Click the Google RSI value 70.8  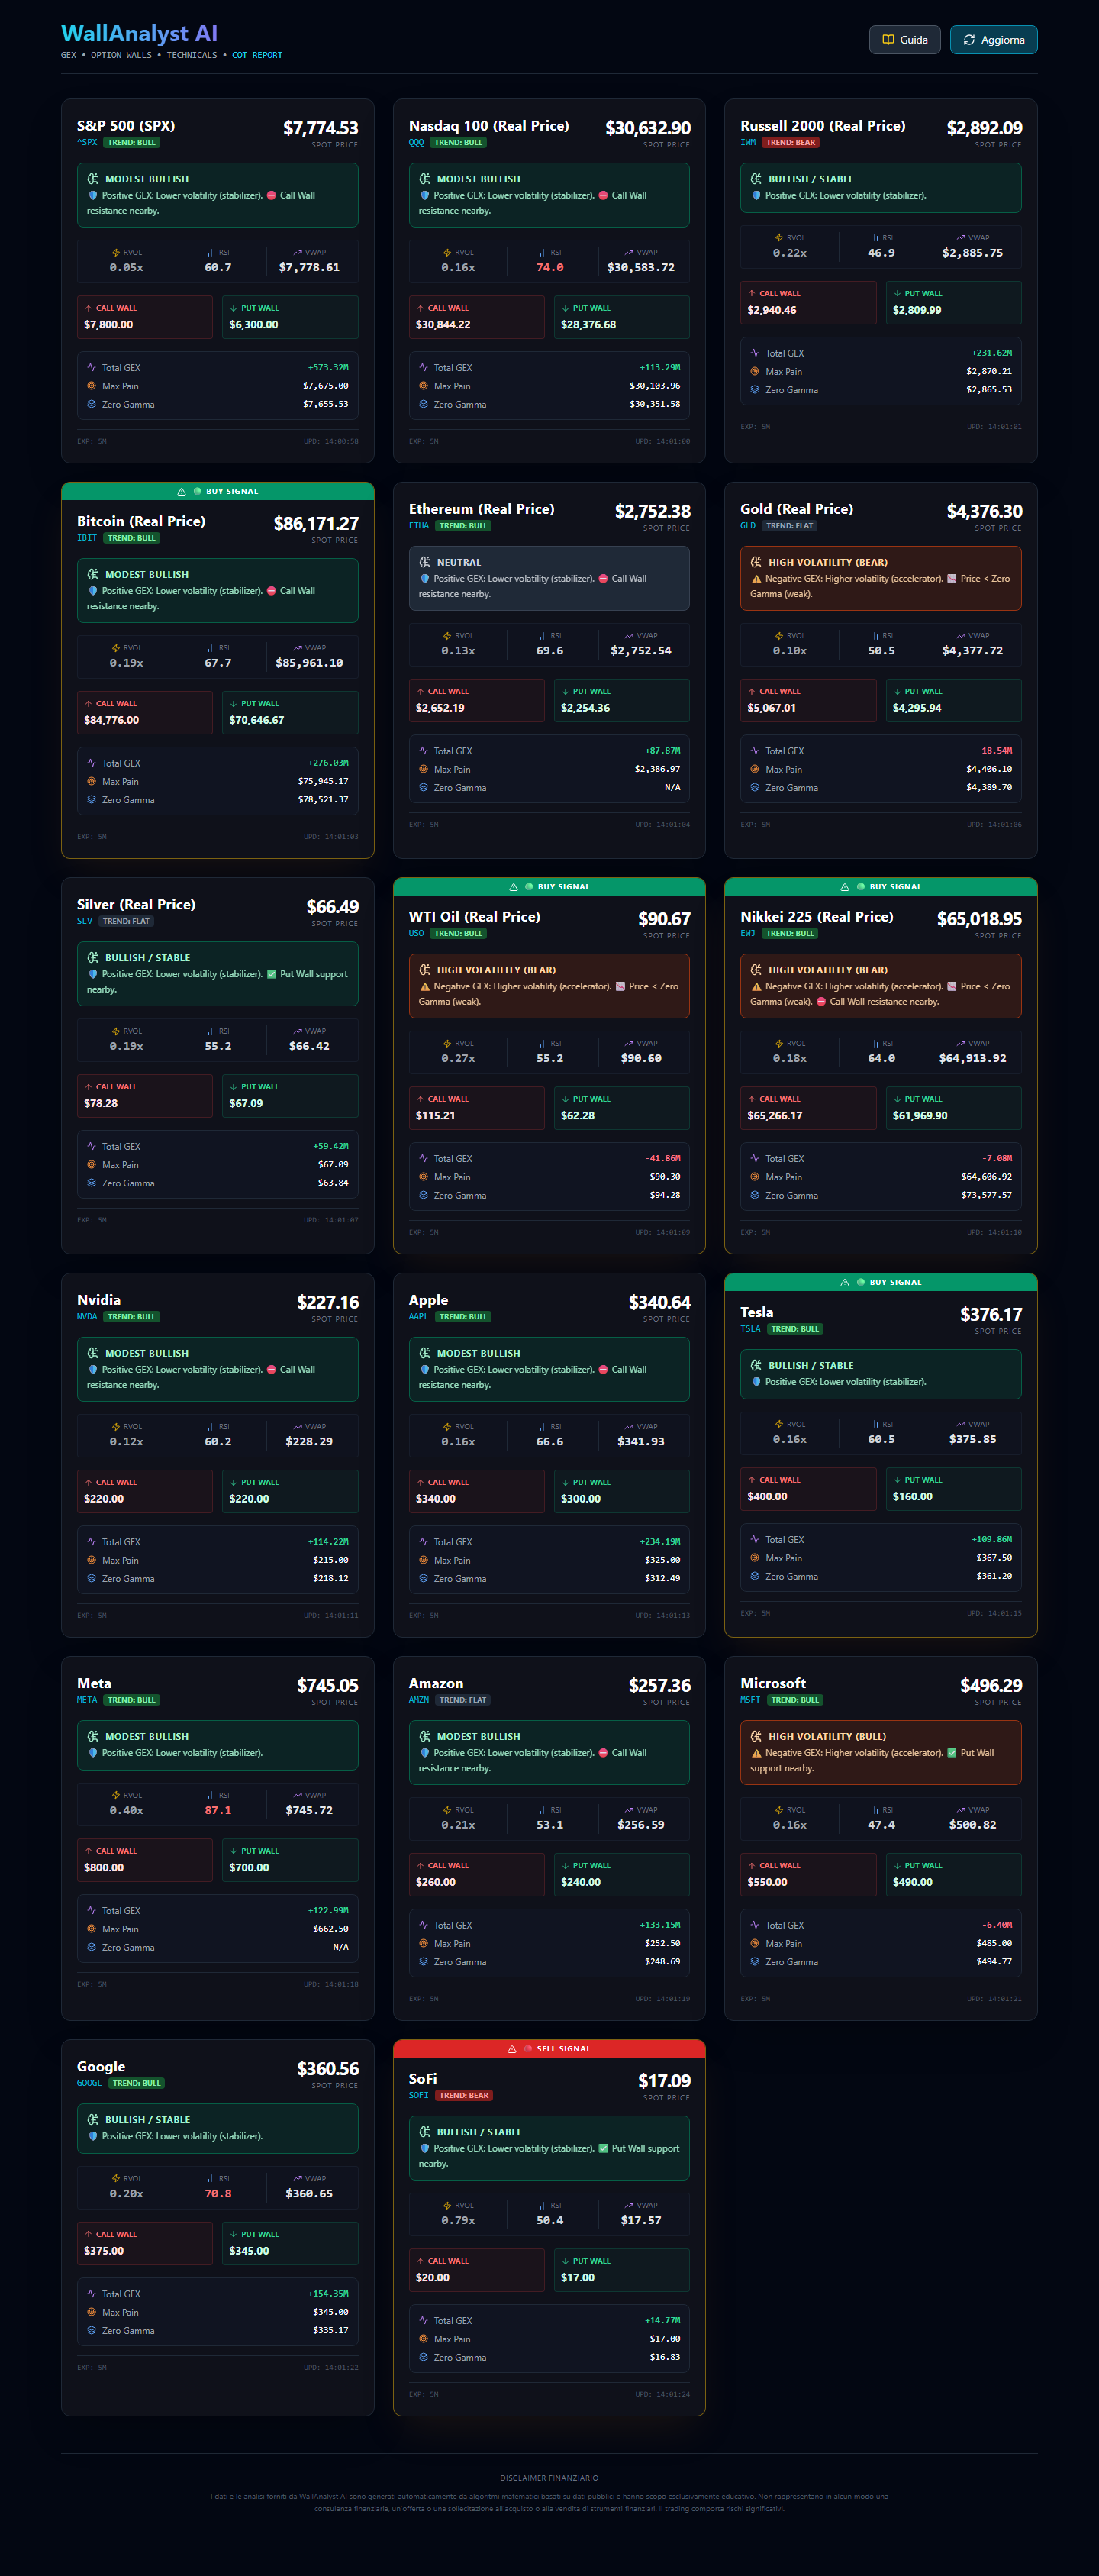point(218,2193)
